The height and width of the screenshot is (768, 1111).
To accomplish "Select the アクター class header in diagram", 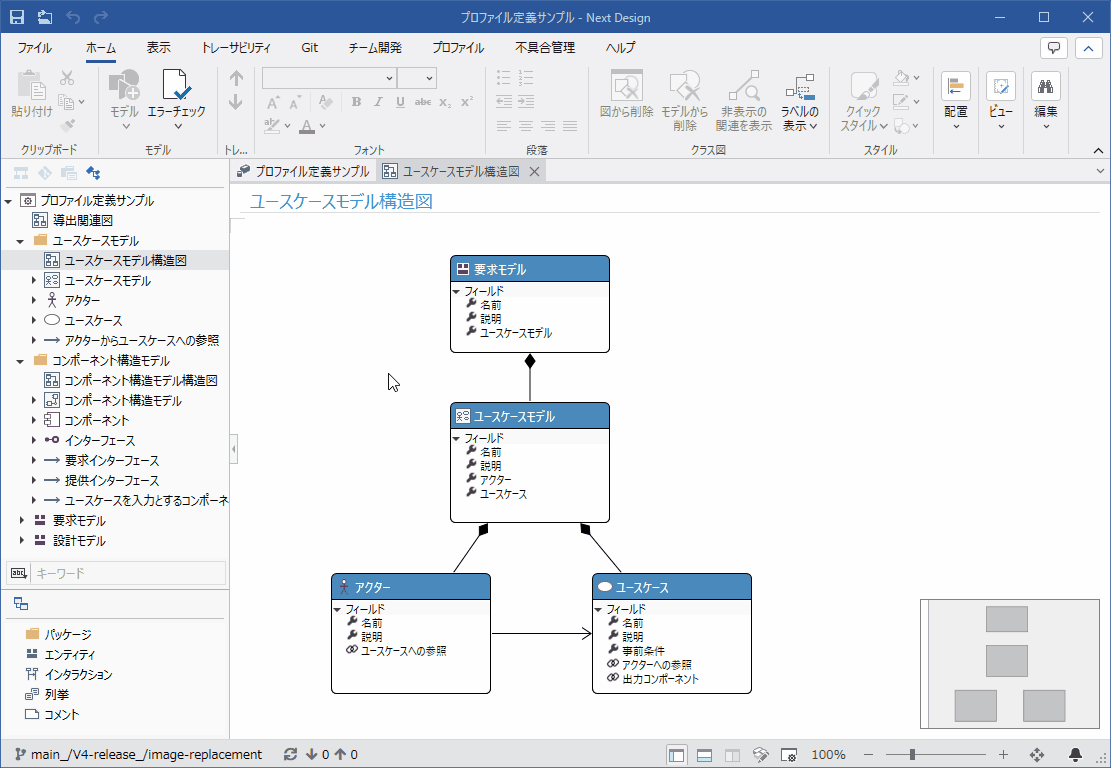I will click(x=411, y=587).
